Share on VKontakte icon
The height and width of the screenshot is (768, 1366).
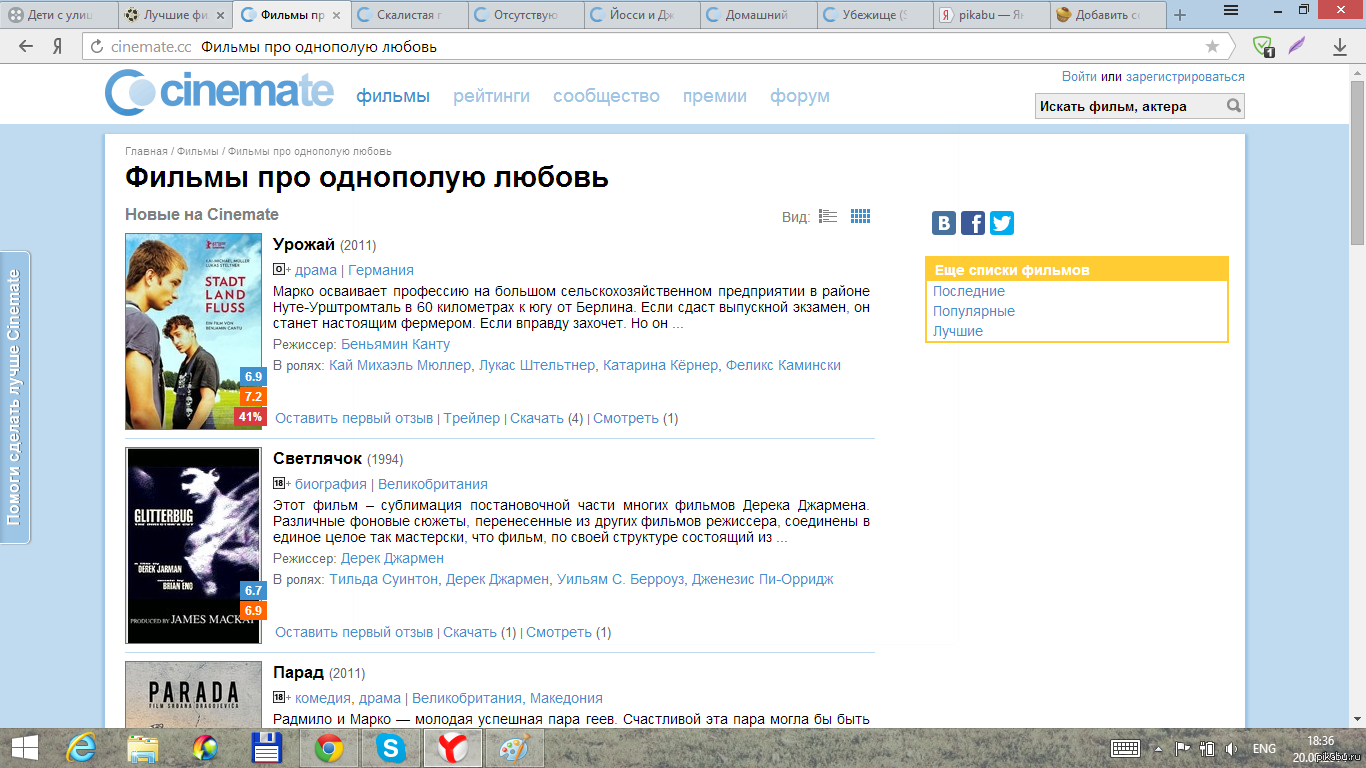944,223
